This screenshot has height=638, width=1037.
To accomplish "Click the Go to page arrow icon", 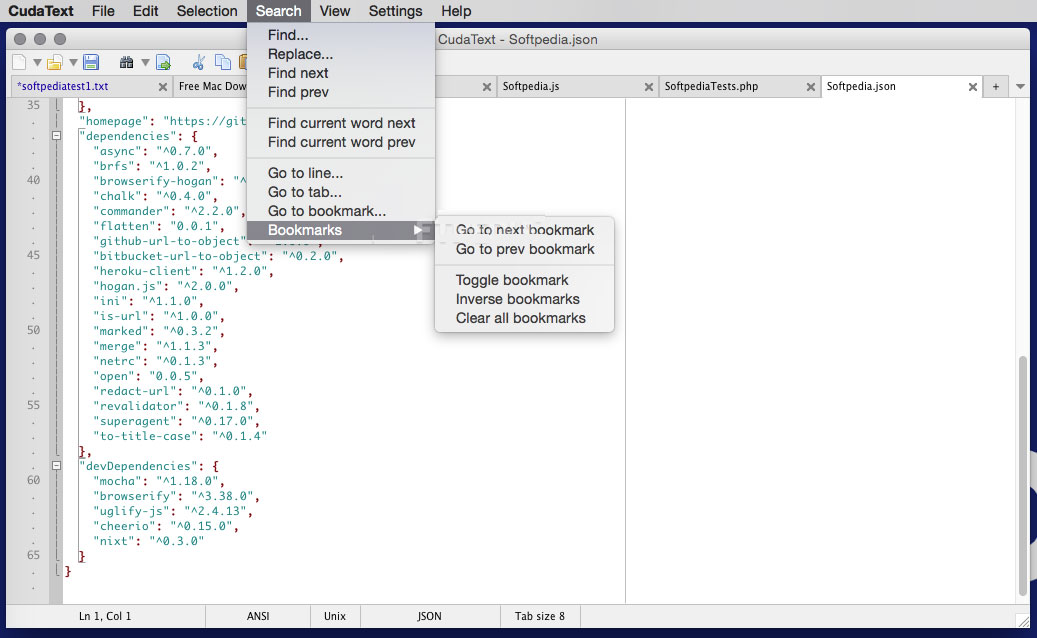I will [x=163, y=62].
